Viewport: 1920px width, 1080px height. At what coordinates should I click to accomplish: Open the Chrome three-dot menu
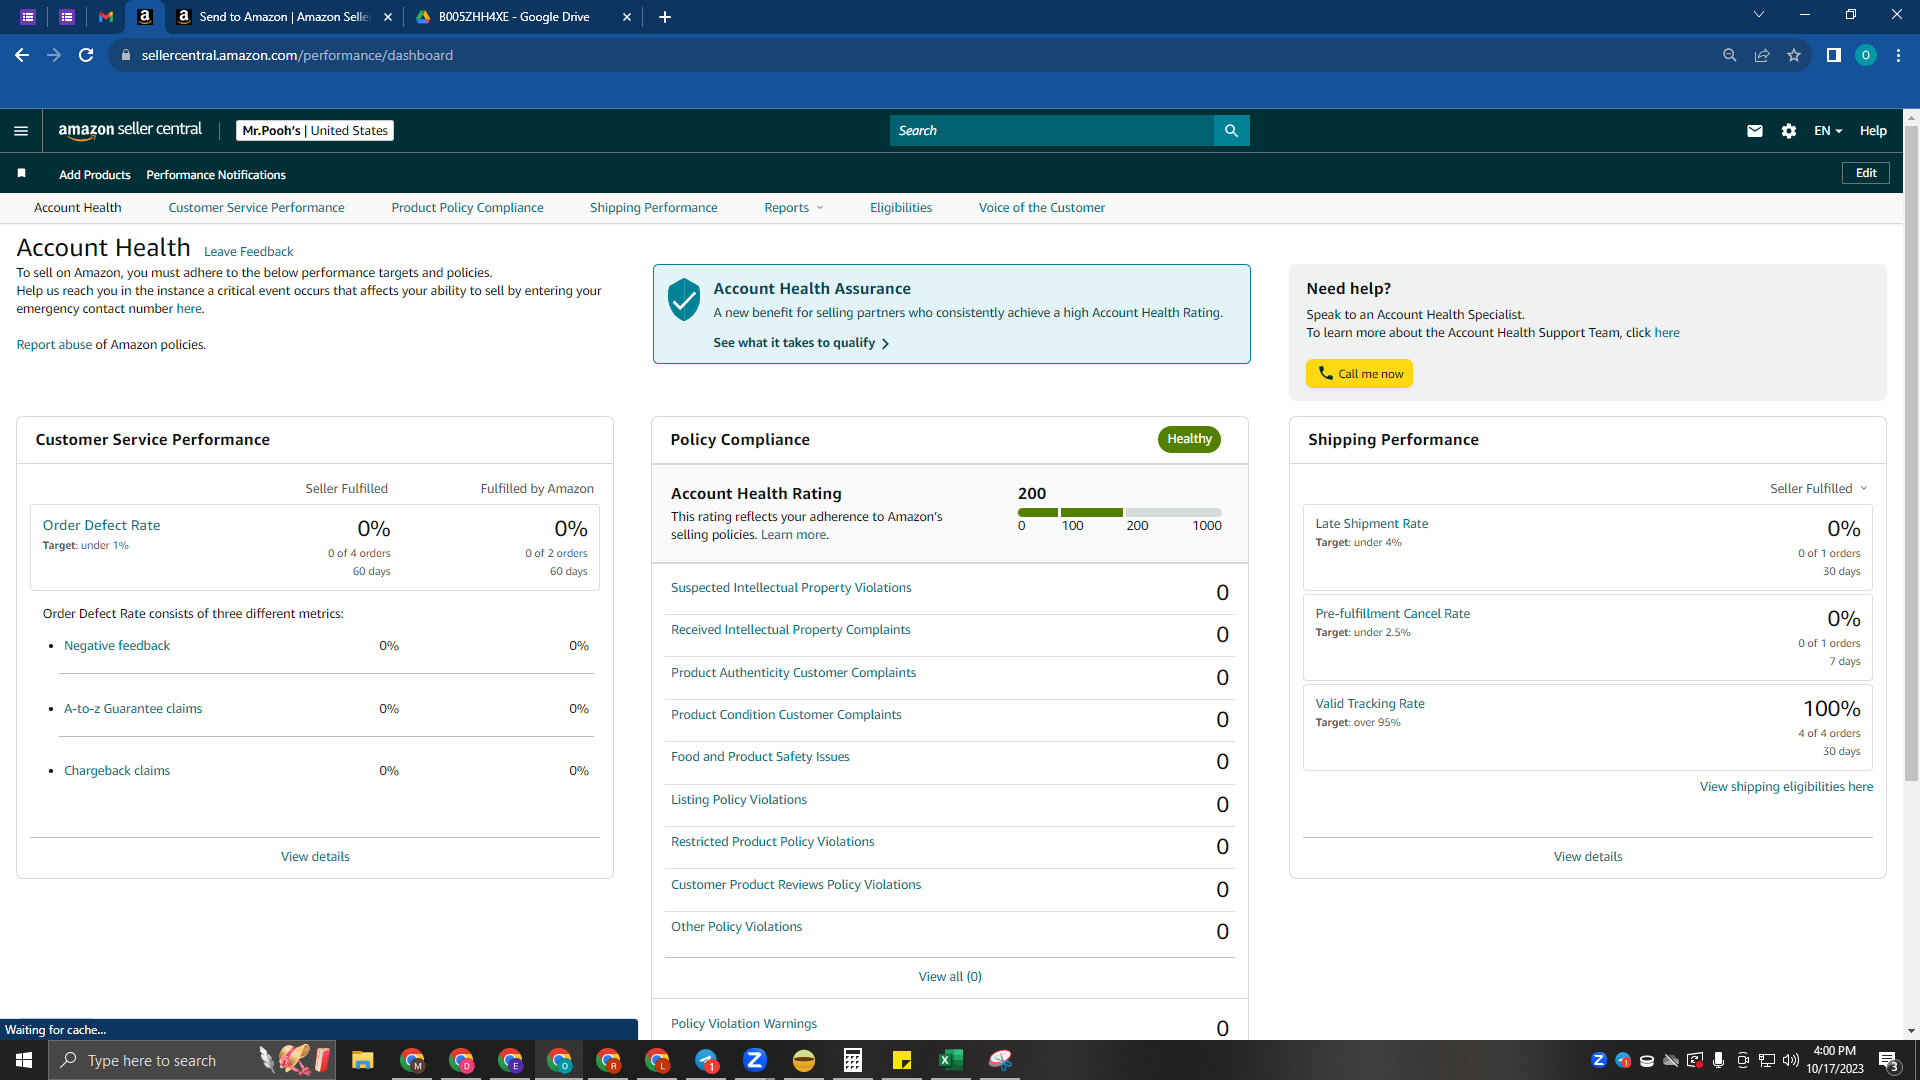1898,56
